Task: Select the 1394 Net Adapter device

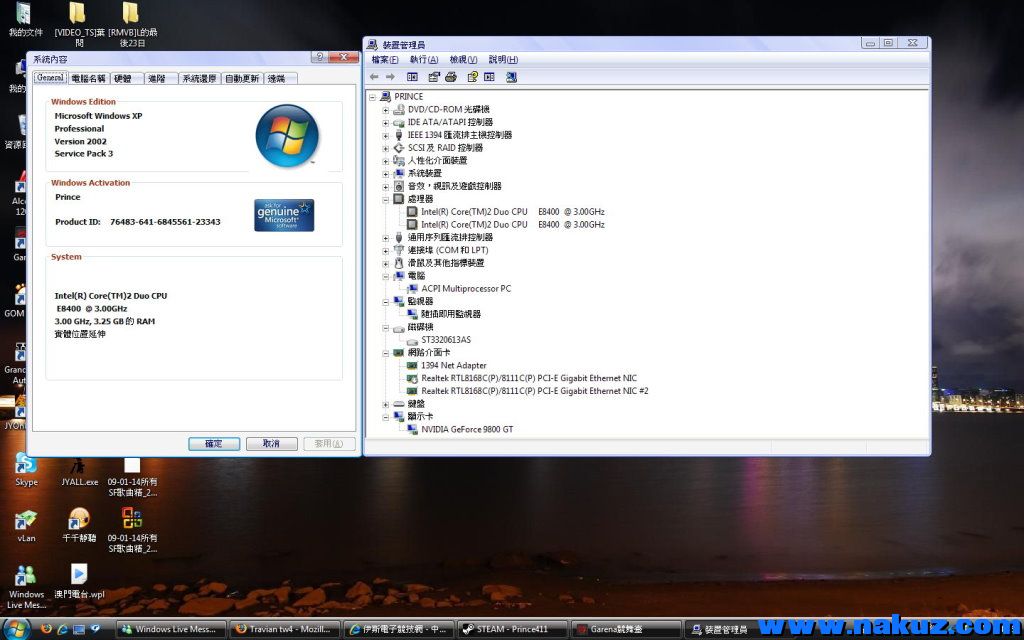Action: tap(454, 366)
